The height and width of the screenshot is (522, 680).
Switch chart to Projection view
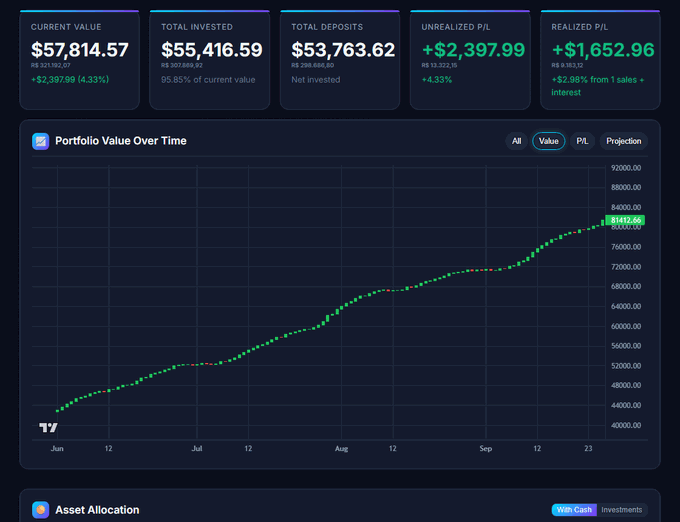624,141
